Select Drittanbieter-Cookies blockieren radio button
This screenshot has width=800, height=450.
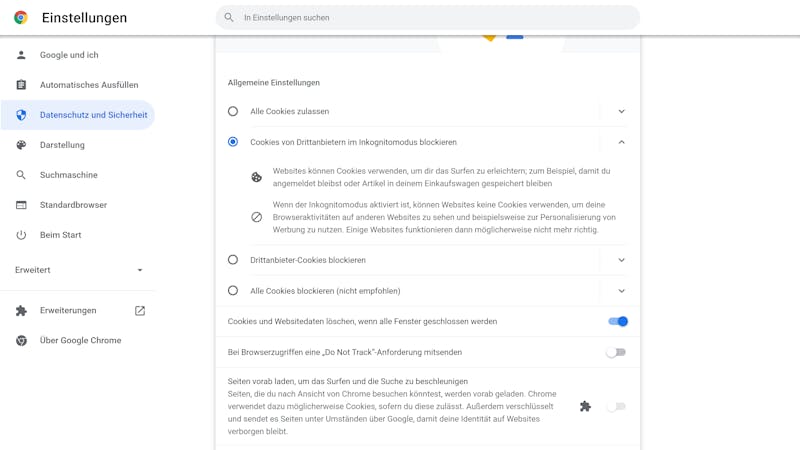click(233, 260)
